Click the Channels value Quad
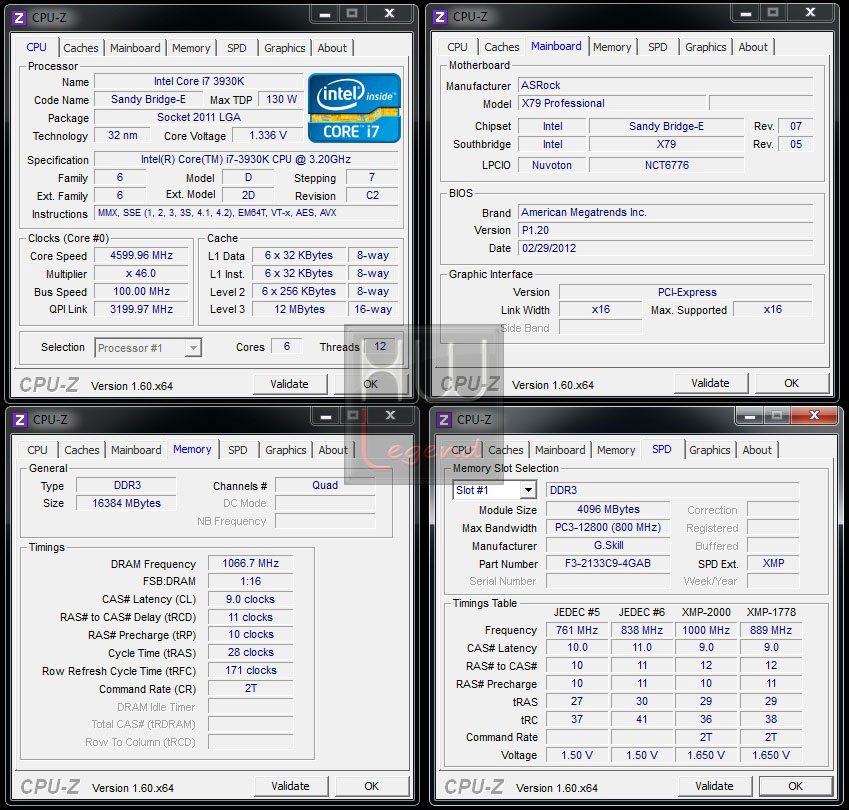 click(x=325, y=485)
